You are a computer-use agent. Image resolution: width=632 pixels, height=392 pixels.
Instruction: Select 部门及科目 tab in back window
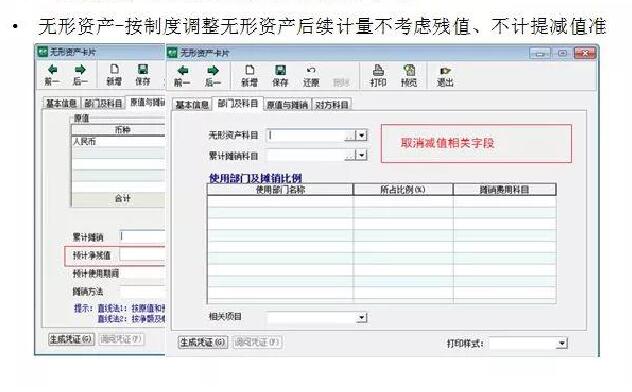[x=103, y=103]
